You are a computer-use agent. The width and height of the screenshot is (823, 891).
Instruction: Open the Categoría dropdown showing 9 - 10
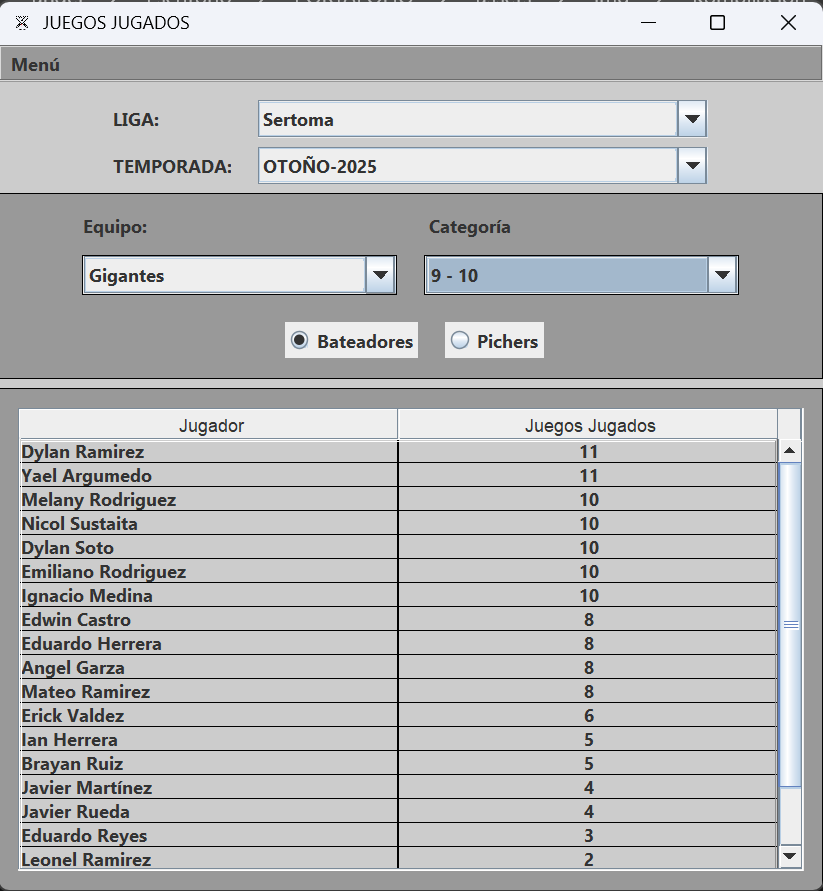[x=722, y=276]
